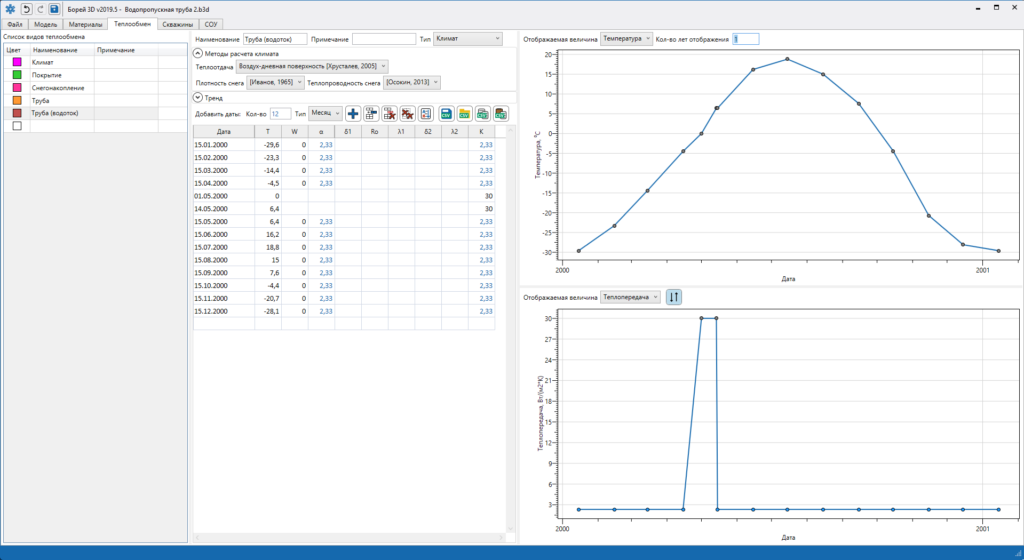The width and height of the screenshot is (1024, 560).
Task: Collapse the Методы расчета климата section
Action: (x=198, y=54)
